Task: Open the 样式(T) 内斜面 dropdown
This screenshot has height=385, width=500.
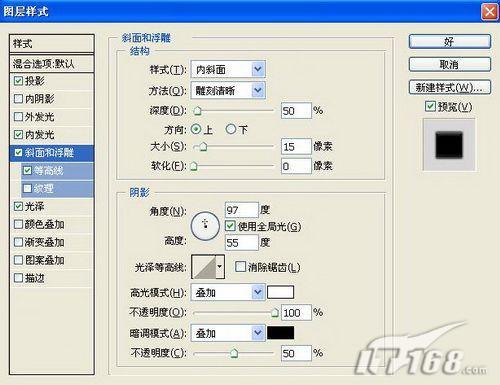Action: [228, 69]
